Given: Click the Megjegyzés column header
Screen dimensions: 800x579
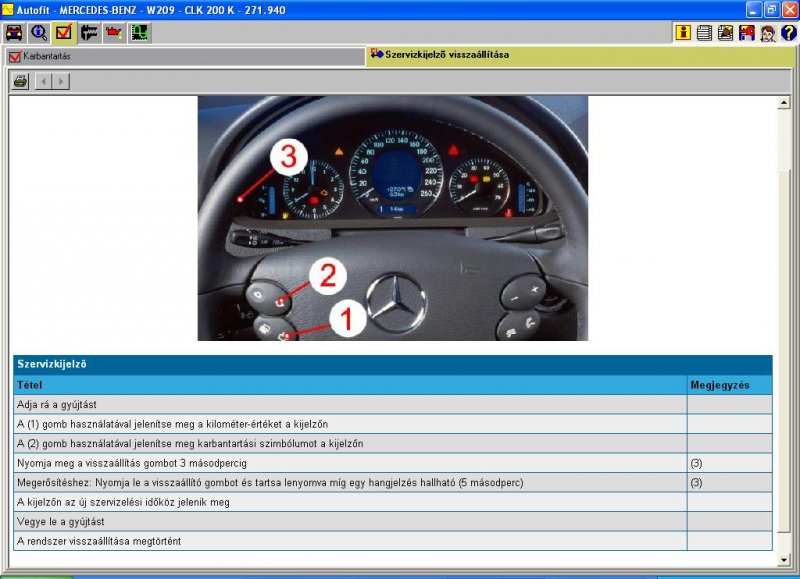Looking at the screenshot, I should pos(730,385).
